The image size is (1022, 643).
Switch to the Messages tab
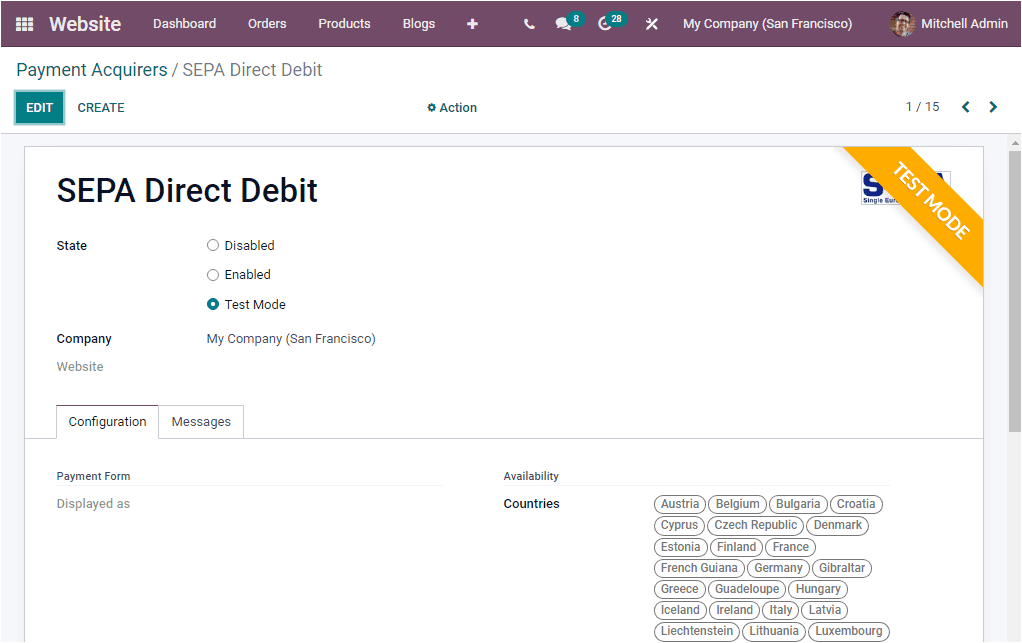pos(201,421)
